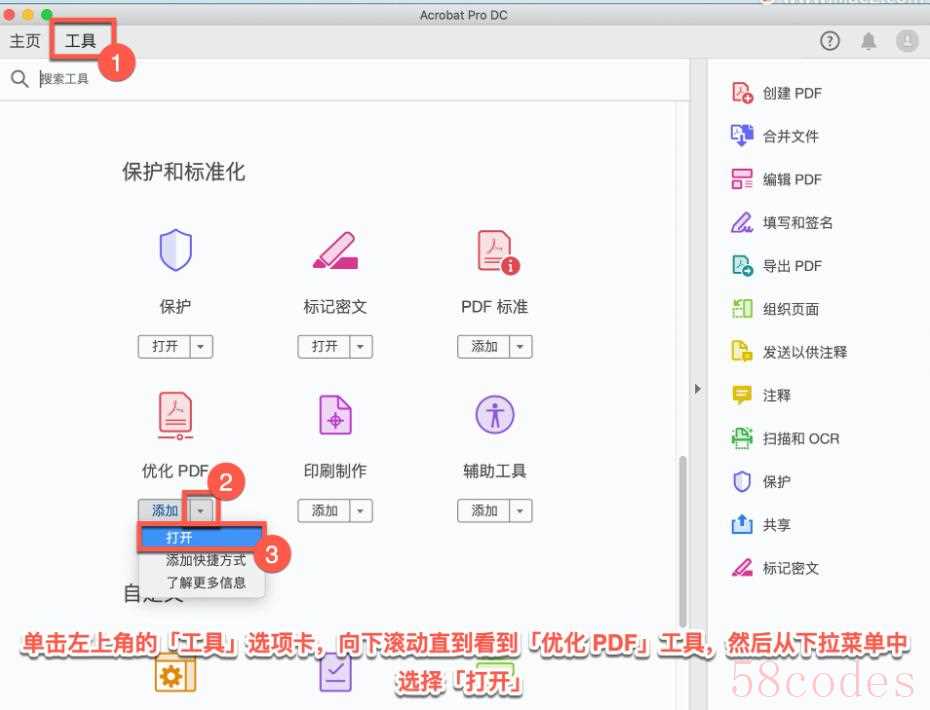Image resolution: width=930 pixels, height=710 pixels.
Task: Select the 共享 label in sidebar
Action: click(776, 525)
